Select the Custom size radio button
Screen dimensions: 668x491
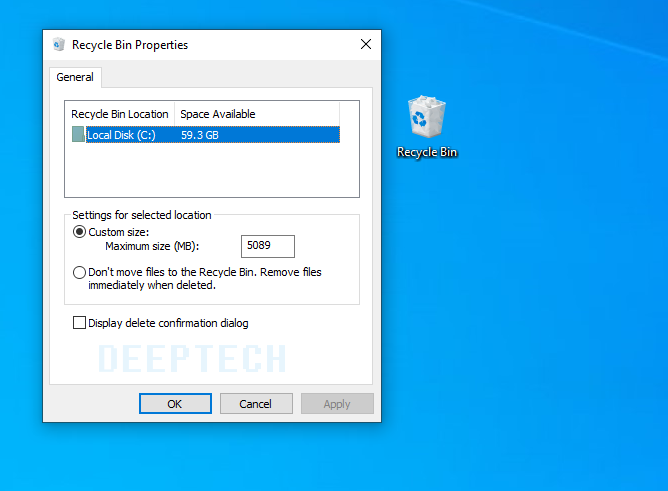[x=79, y=232]
